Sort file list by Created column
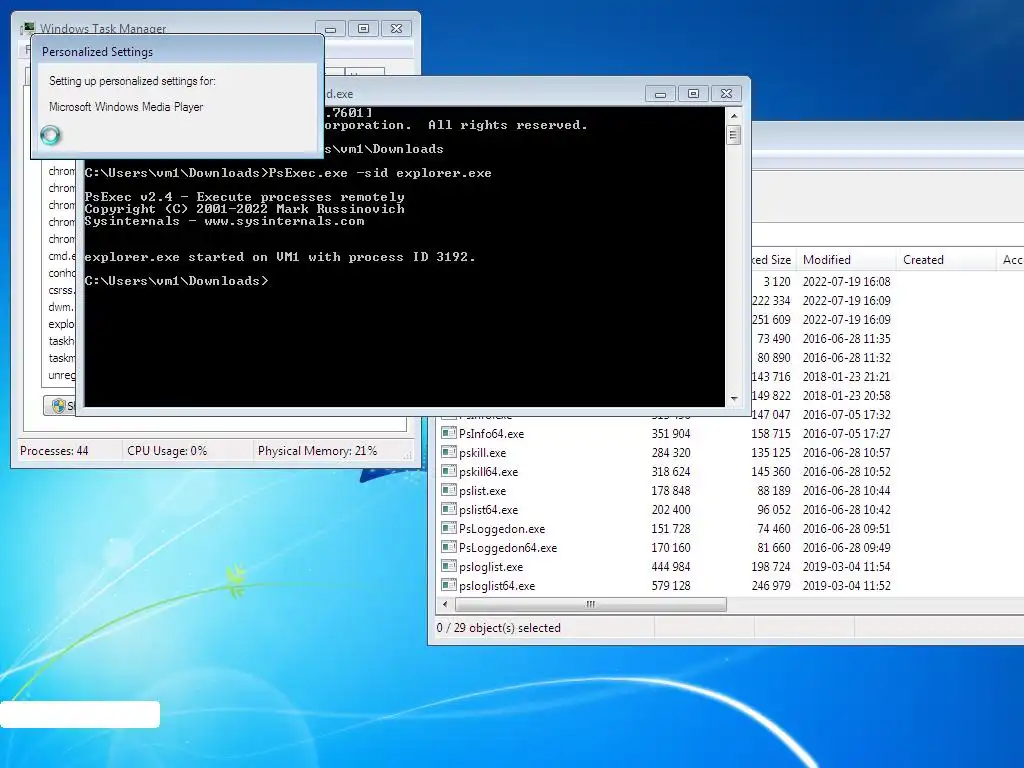This screenshot has width=1024, height=768. (x=946, y=259)
